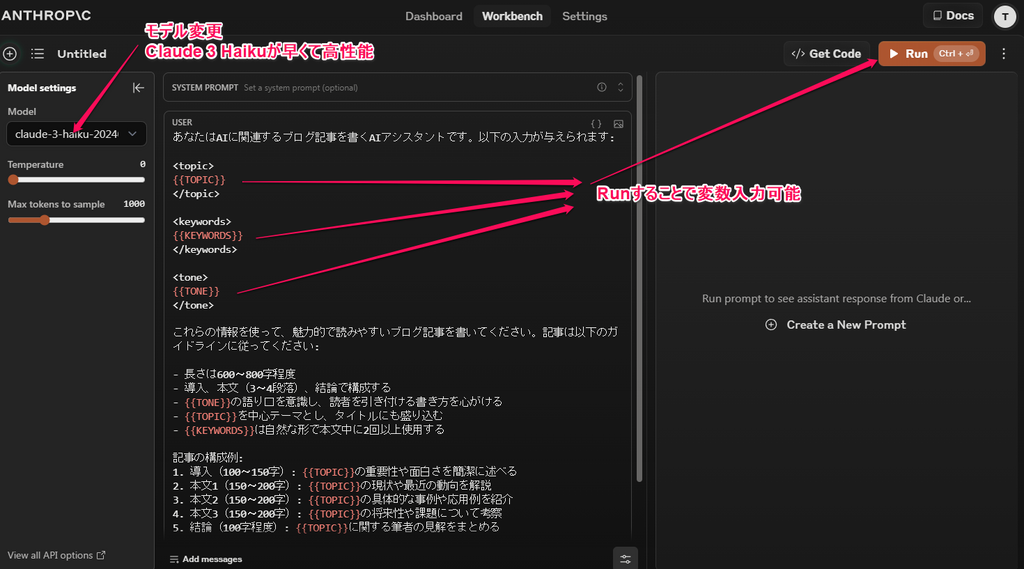Click the opening <topic> tag line
Image resolution: width=1024 pixels, height=569 pixels.
(x=193, y=166)
